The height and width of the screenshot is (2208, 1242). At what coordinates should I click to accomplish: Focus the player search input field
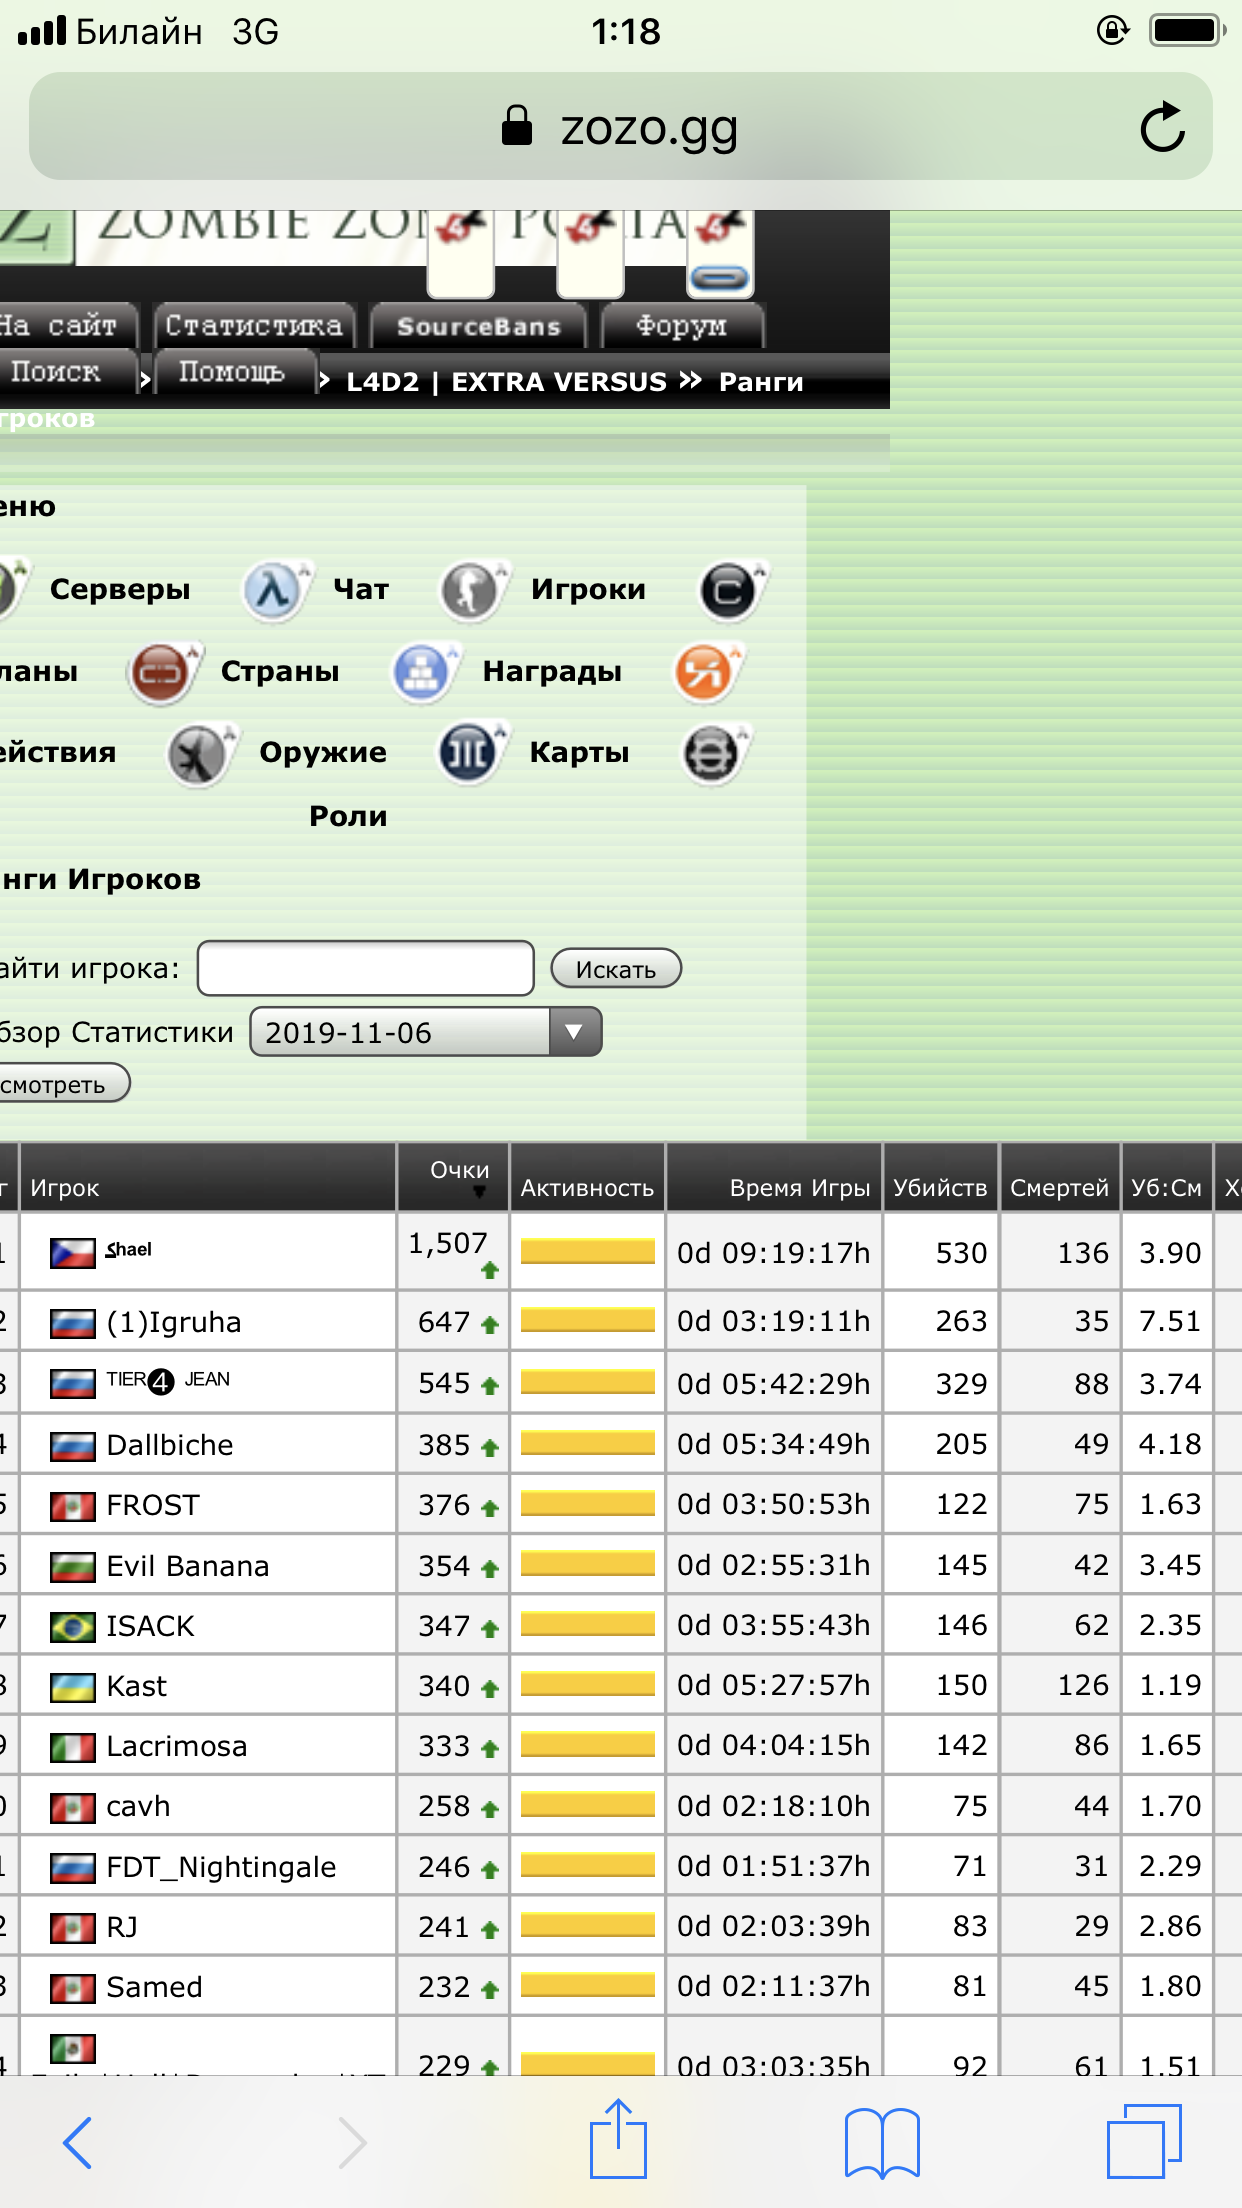[366, 968]
